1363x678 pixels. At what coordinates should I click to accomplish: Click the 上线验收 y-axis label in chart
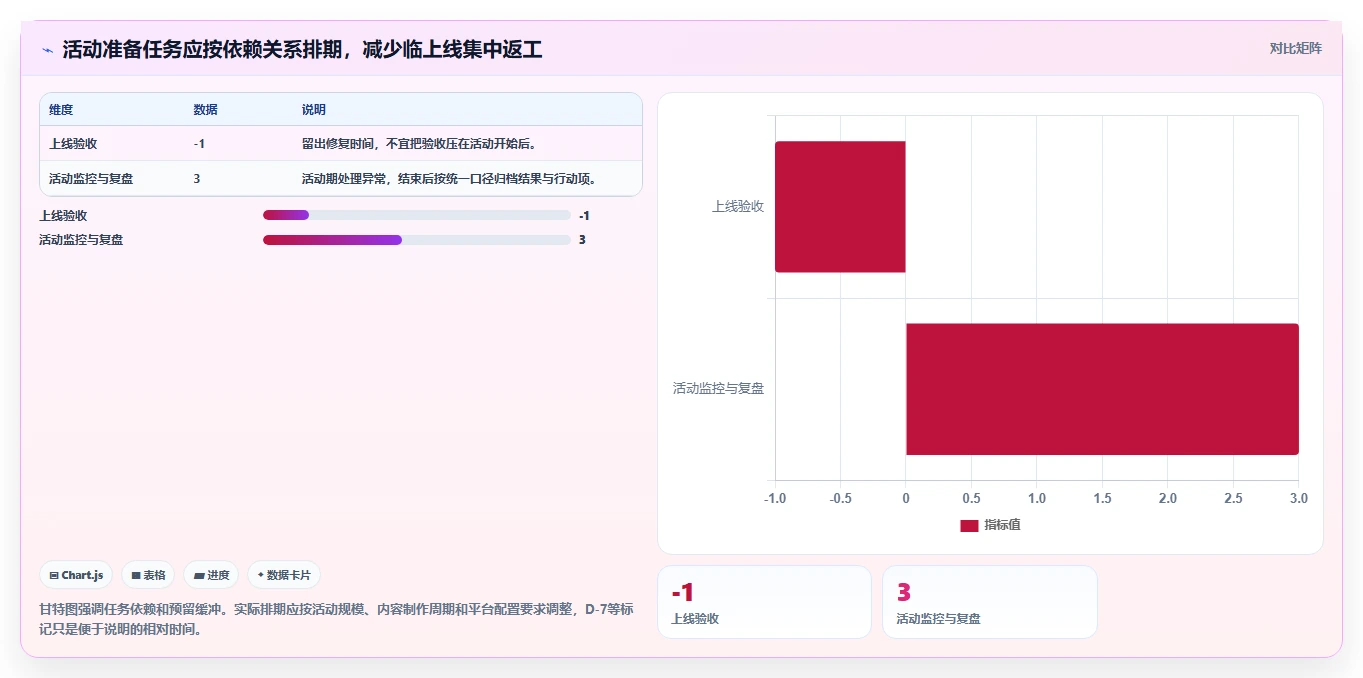click(x=738, y=206)
